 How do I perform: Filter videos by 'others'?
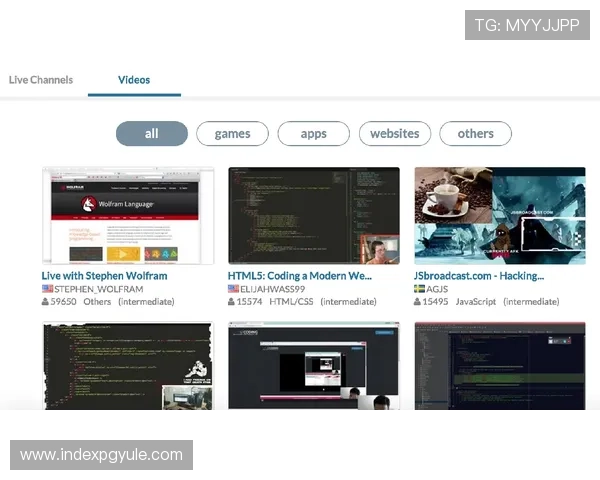click(x=475, y=134)
